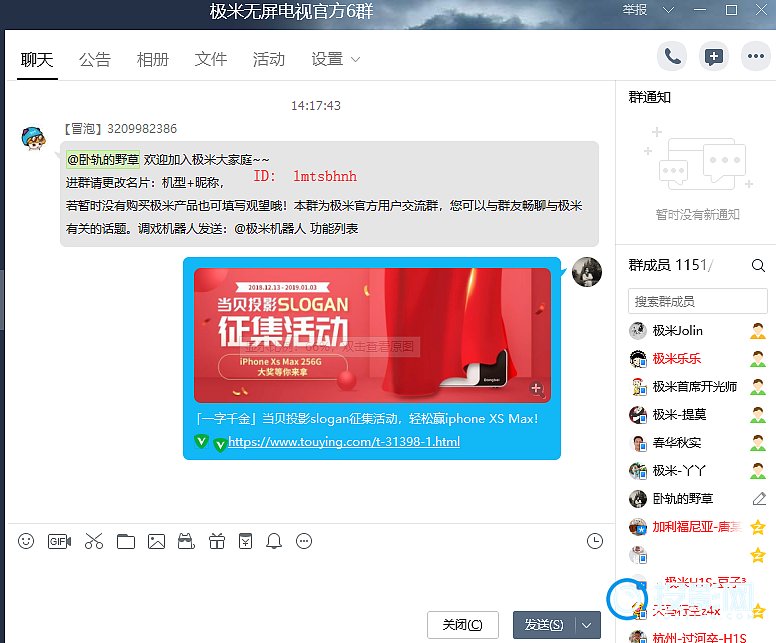Start a group voice call
The width and height of the screenshot is (776, 643).
pyautogui.click(x=672, y=57)
